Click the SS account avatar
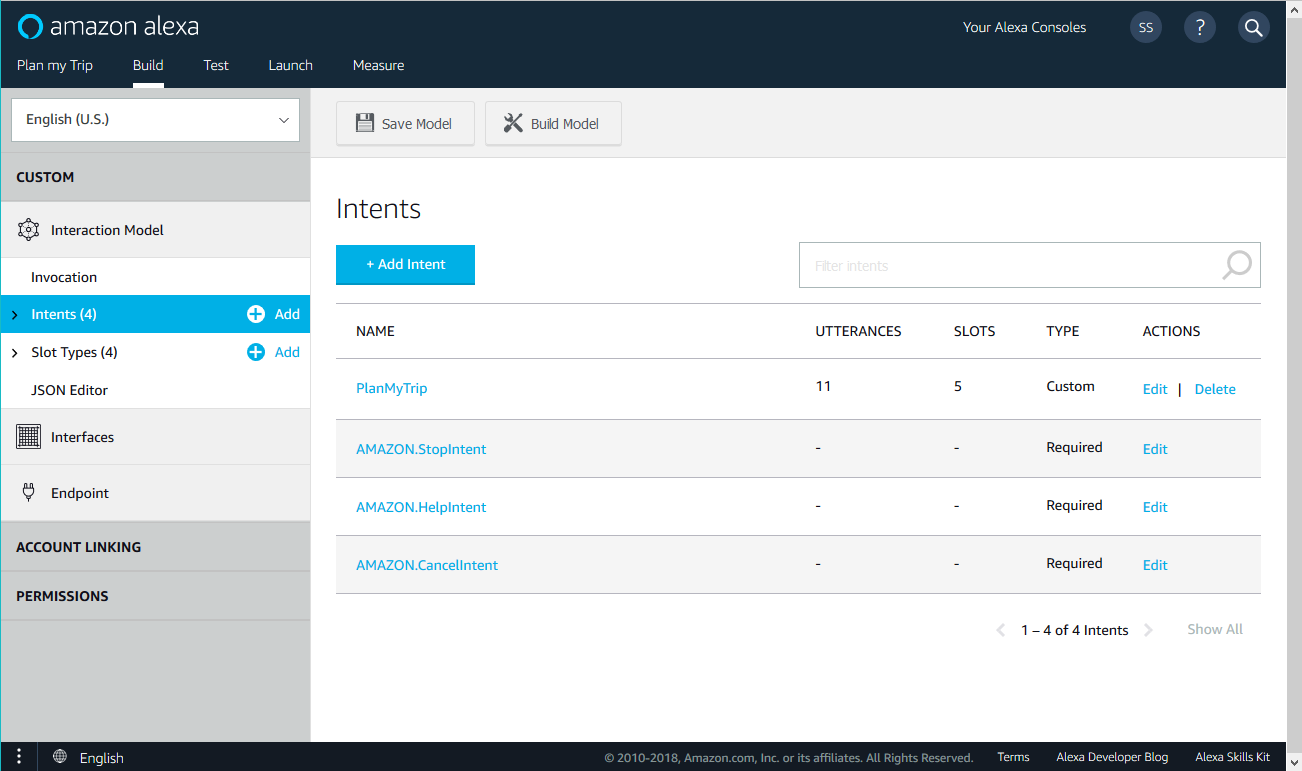Viewport: 1302px width, 771px height. click(1145, 27)
